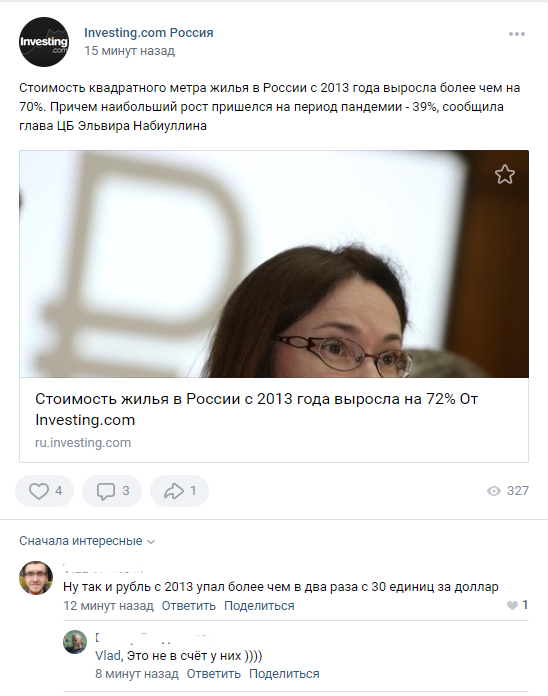The image size is (548, 696).
Task: Open the Nabiullina article preview image
Action: click(274, 264)
